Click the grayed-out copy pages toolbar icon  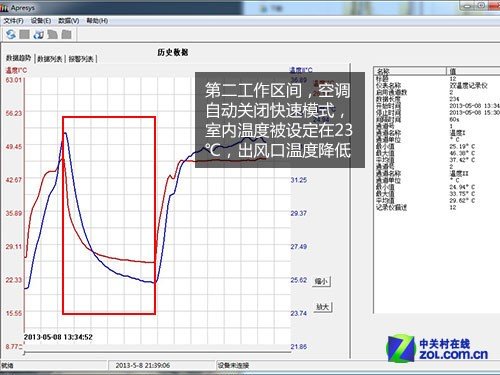point(52,34)
